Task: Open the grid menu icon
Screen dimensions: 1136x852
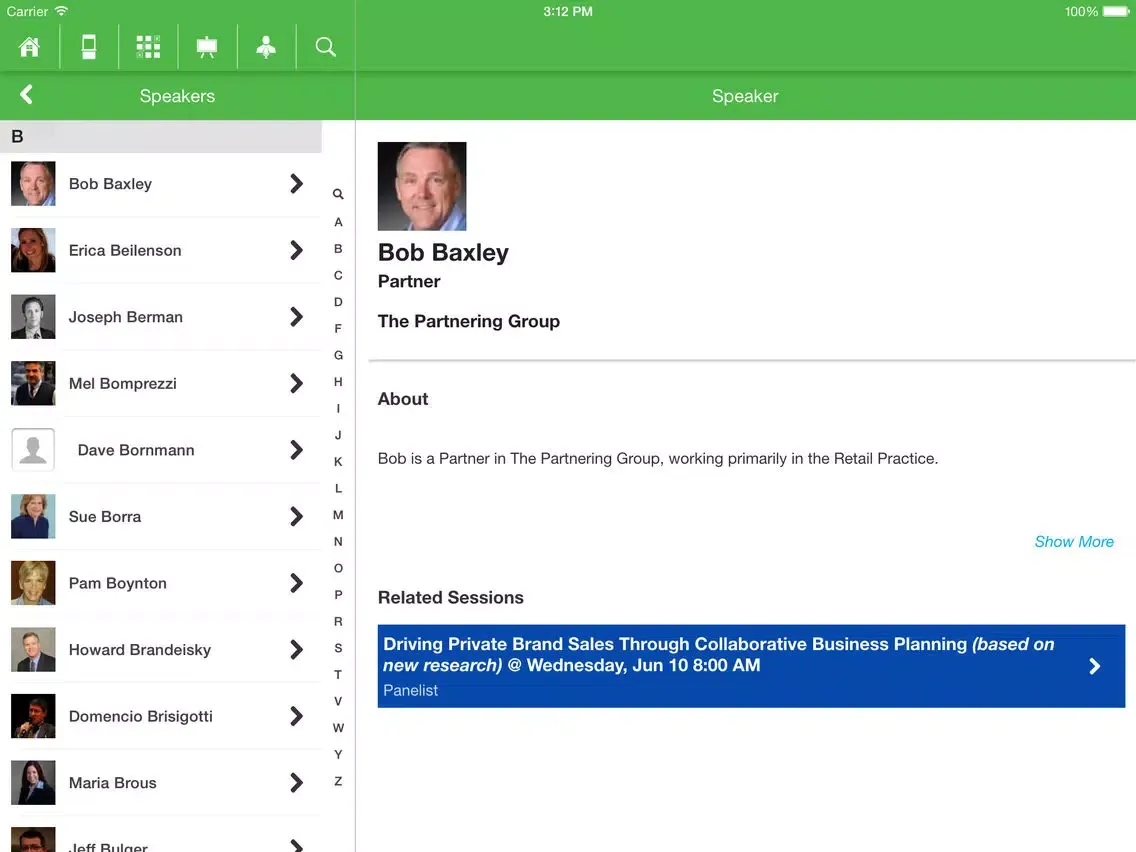Action: 148,47
